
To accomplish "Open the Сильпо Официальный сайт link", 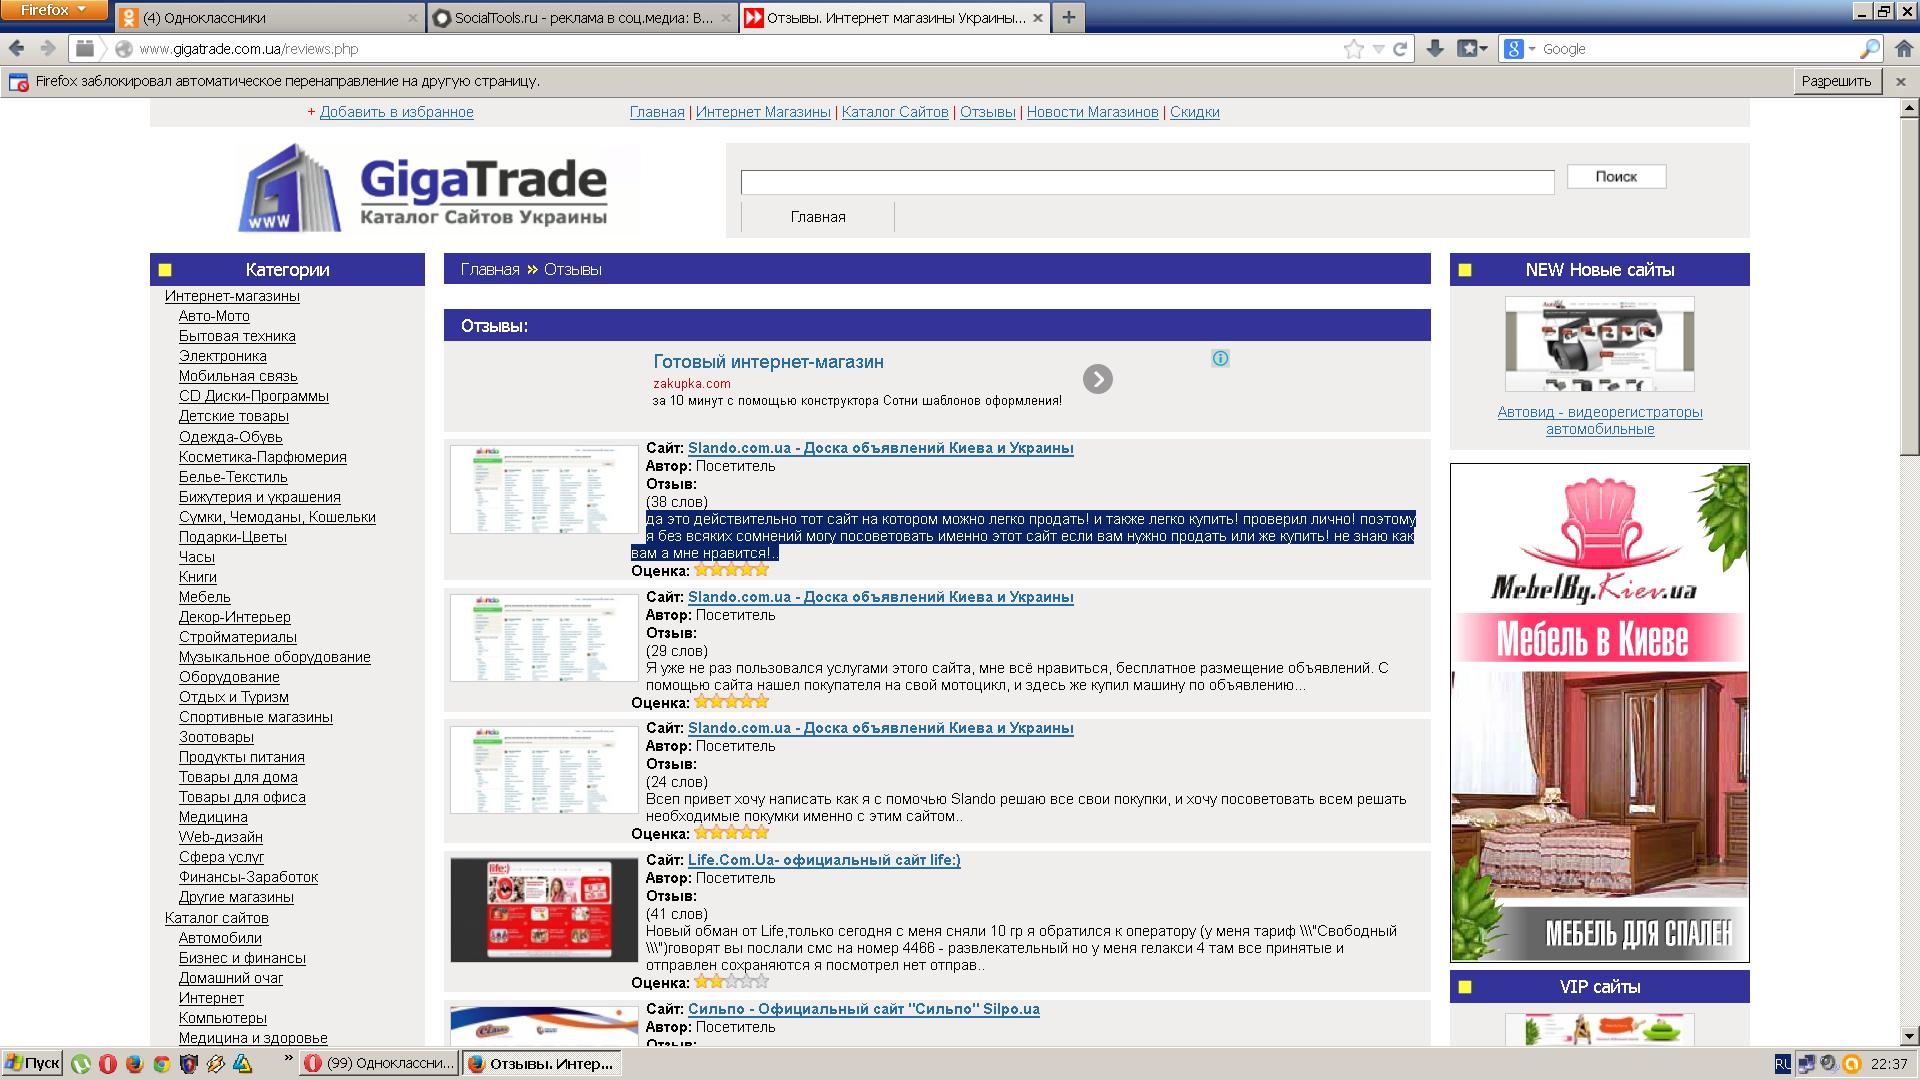I will [864, 1009].
